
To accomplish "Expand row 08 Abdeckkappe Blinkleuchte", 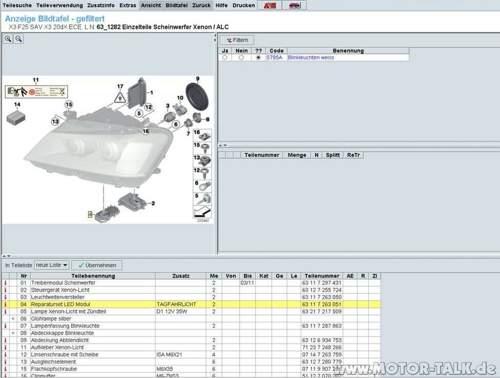I will coord(13,333).
